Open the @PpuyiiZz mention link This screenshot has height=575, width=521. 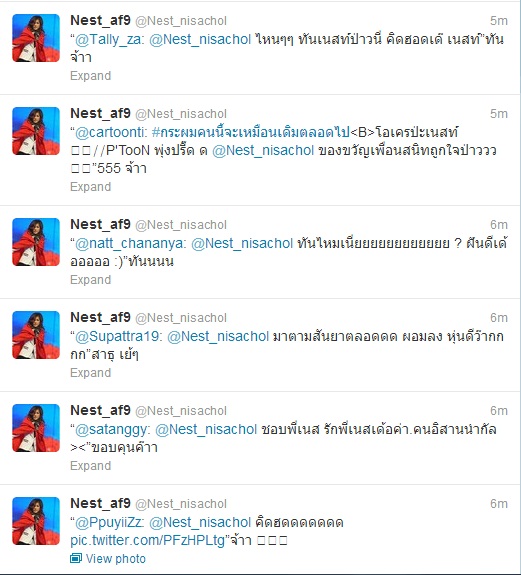pos(110,522)
